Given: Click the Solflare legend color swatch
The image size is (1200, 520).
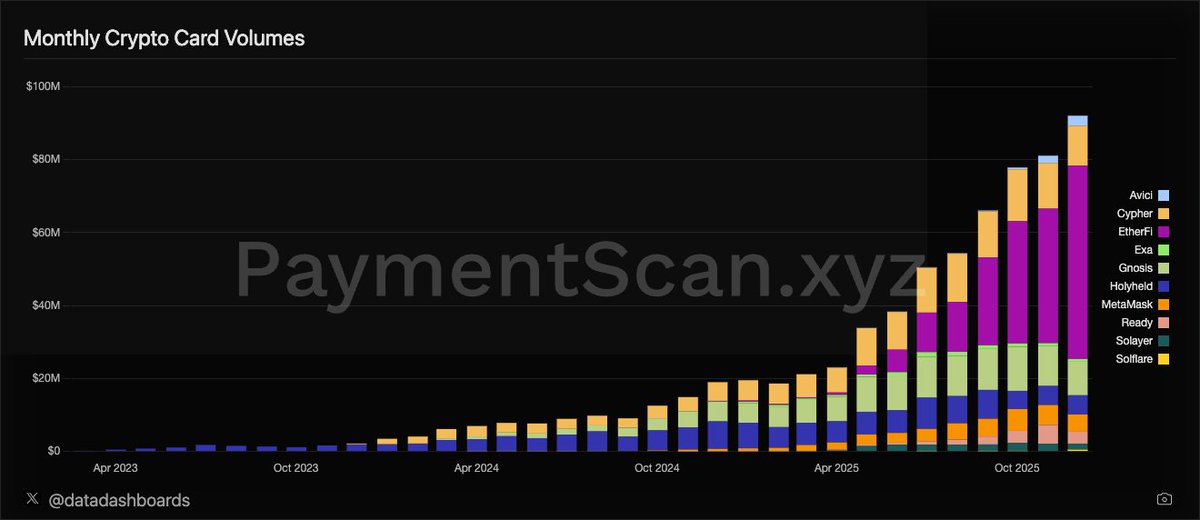Looking at the screenshot, I should coord(1165,359).
